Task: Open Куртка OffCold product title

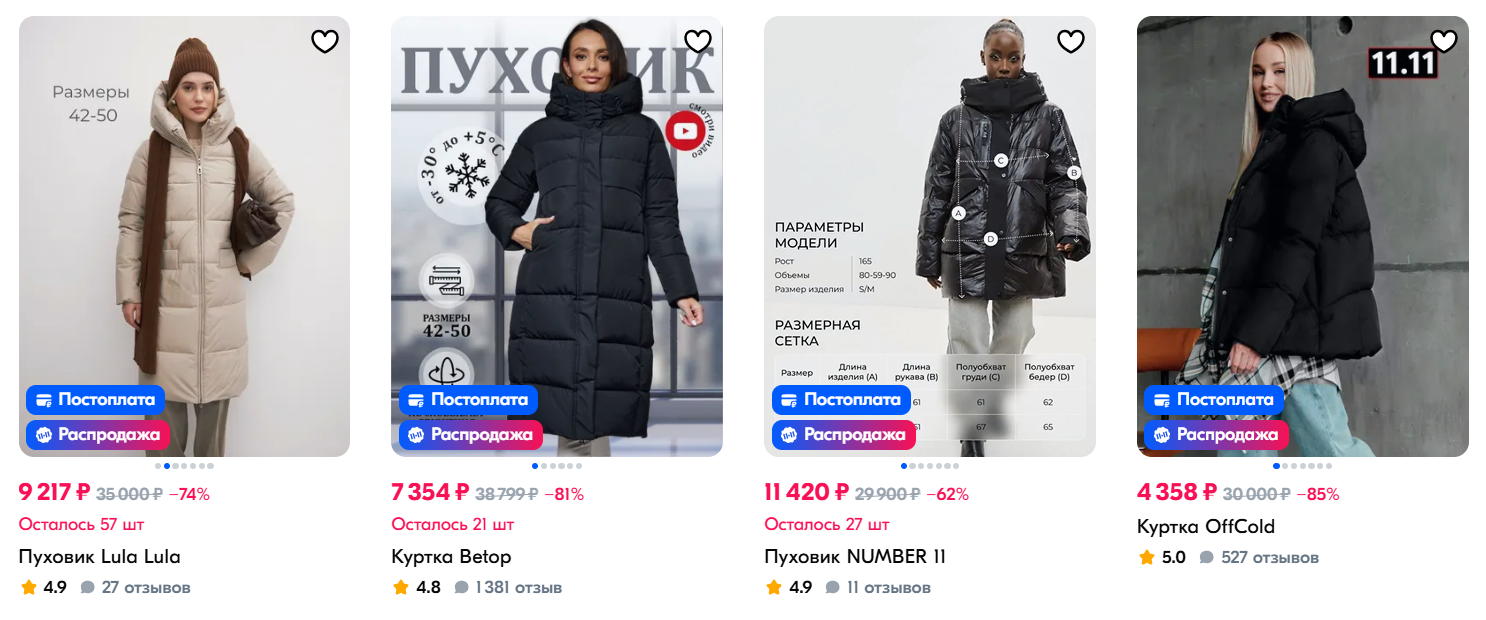Action: tap(1206, 527)
